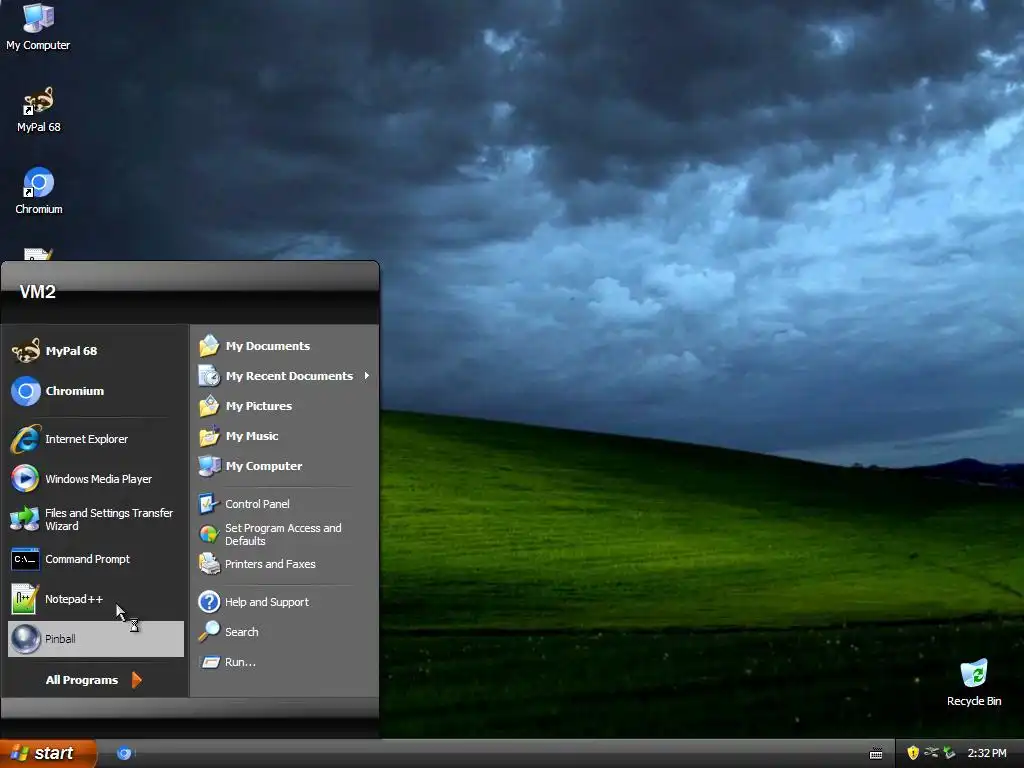The height and width of the screenshot is (768, 1024).
Task: Click the VM2 user name header
Action: [38, 292]
